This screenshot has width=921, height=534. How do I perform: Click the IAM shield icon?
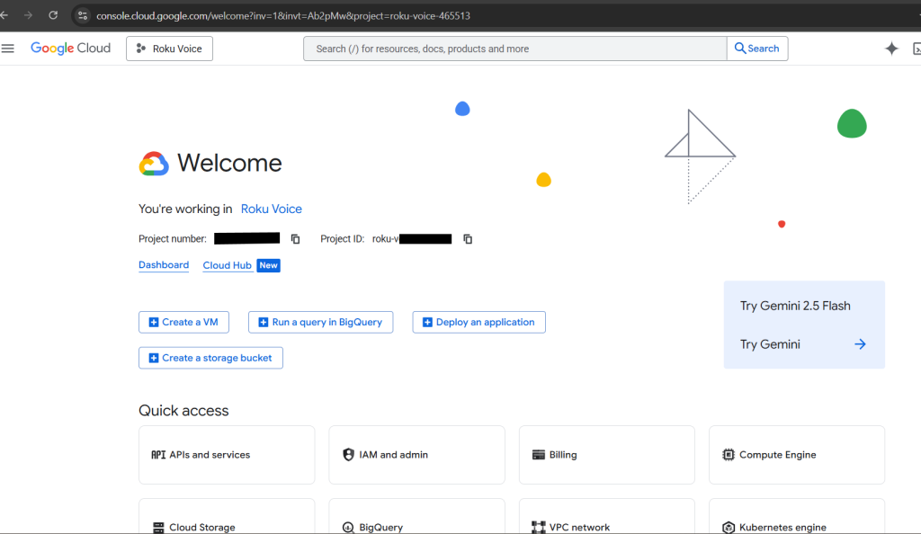coord(348,455)
